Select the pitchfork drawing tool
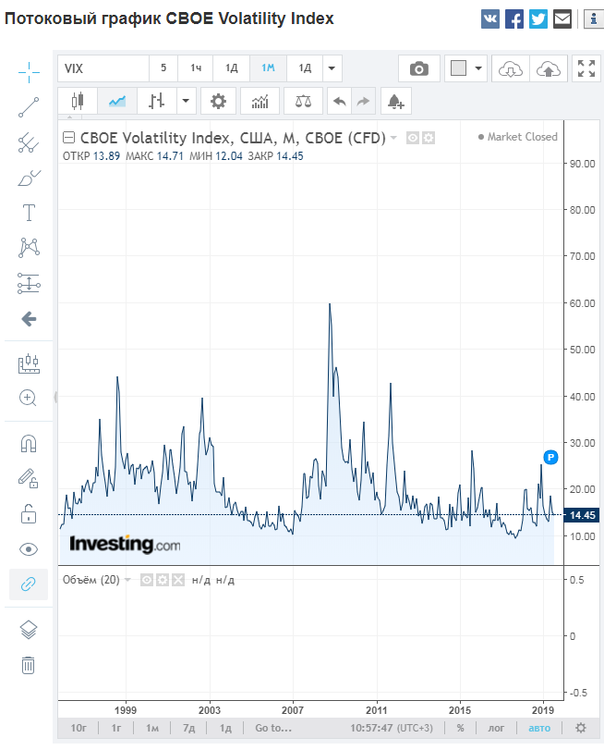Image resolution: width=604 pixels, height=750 pixels. [29, 143]
